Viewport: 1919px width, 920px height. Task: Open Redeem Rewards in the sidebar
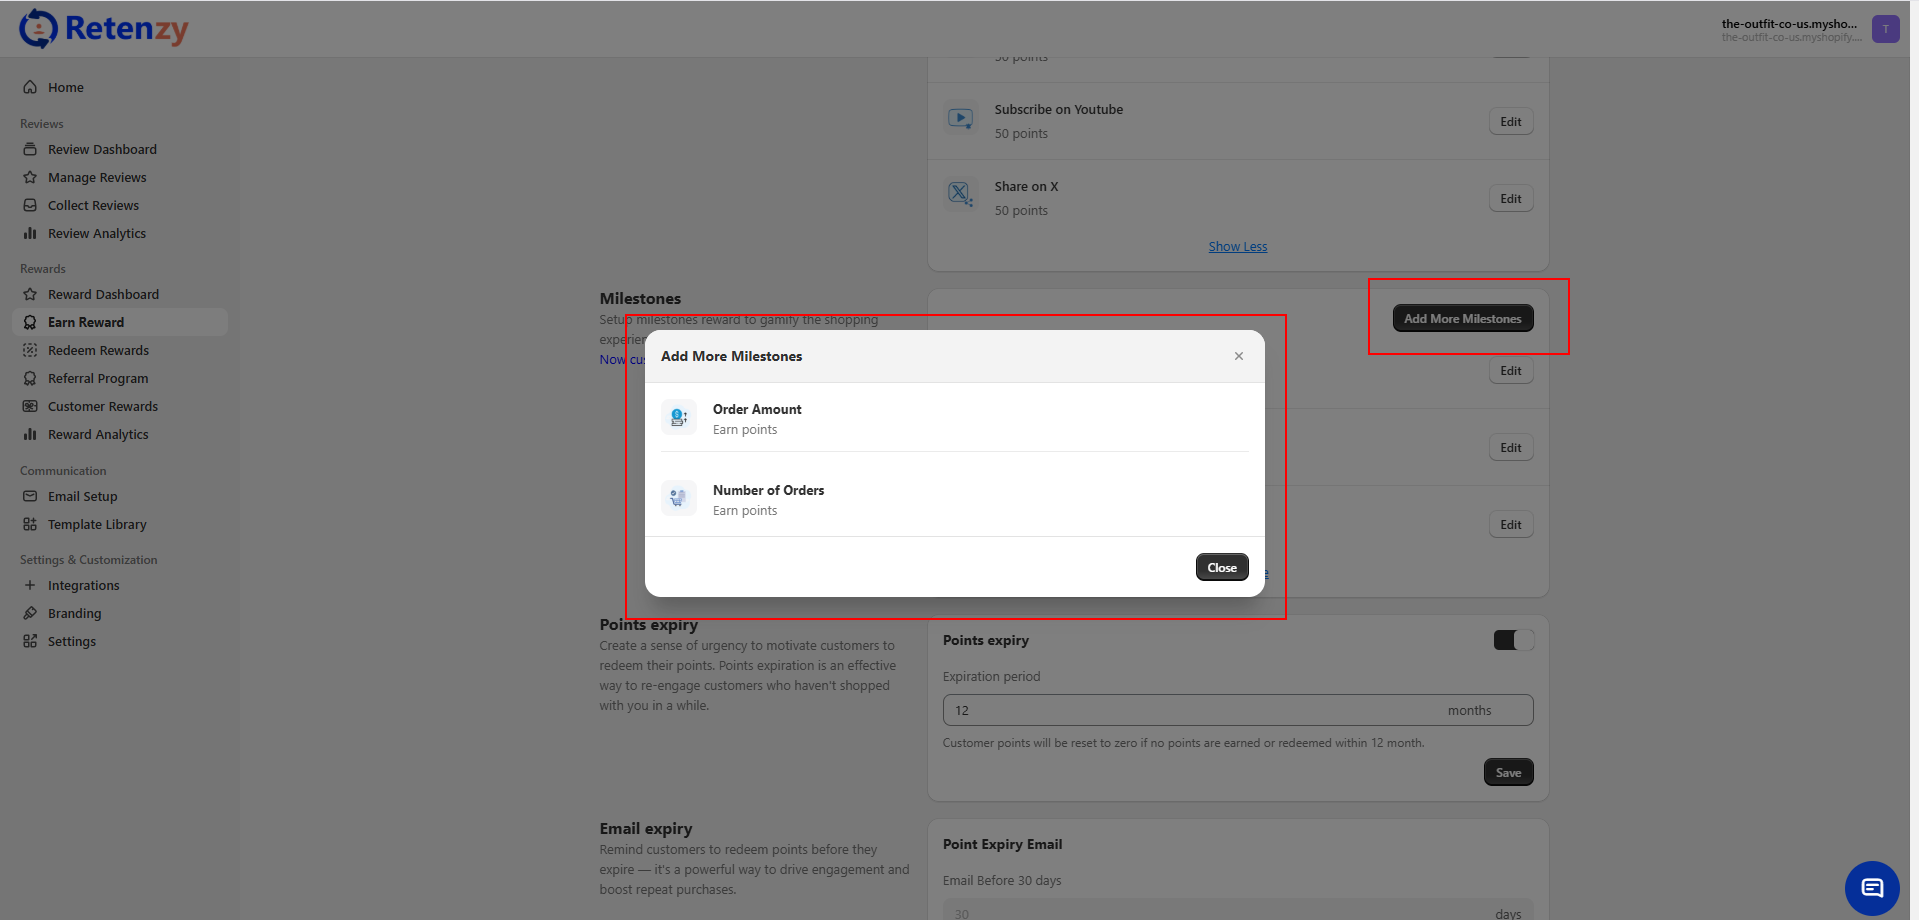98,350
